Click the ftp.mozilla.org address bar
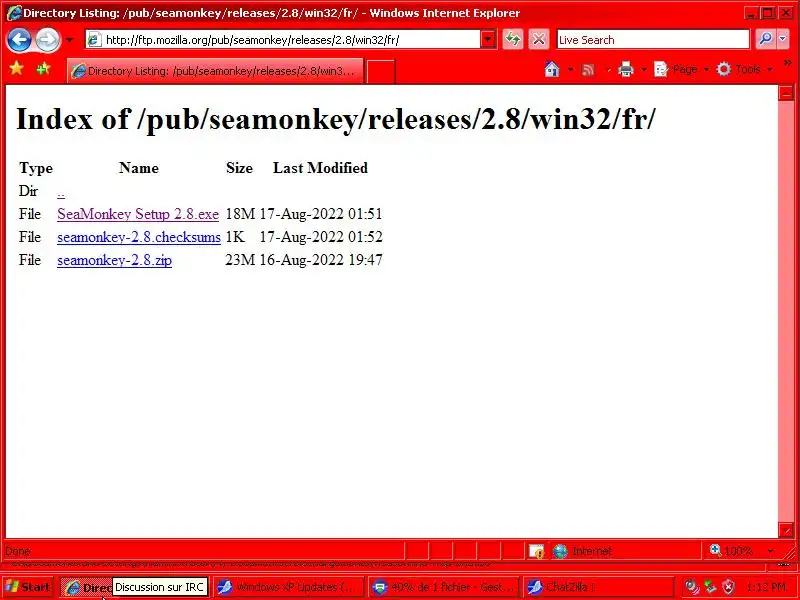This screenshot has height=600, width=800. [283, 40]
